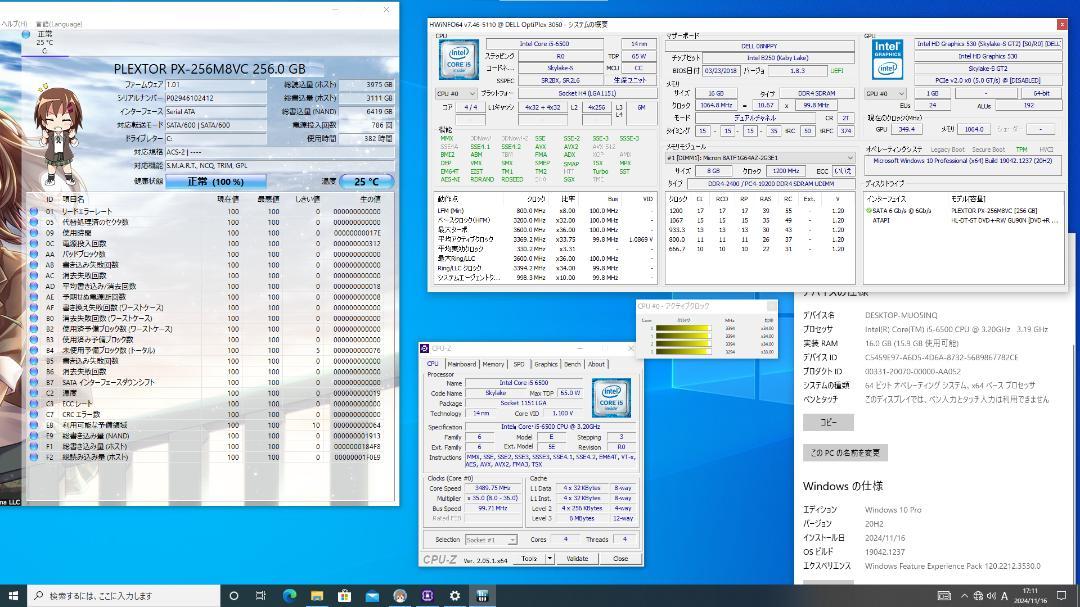Screen dimensions: 1080x607
Task: Open Settings gear icon on taskbar
Action: tap(455, 595)
